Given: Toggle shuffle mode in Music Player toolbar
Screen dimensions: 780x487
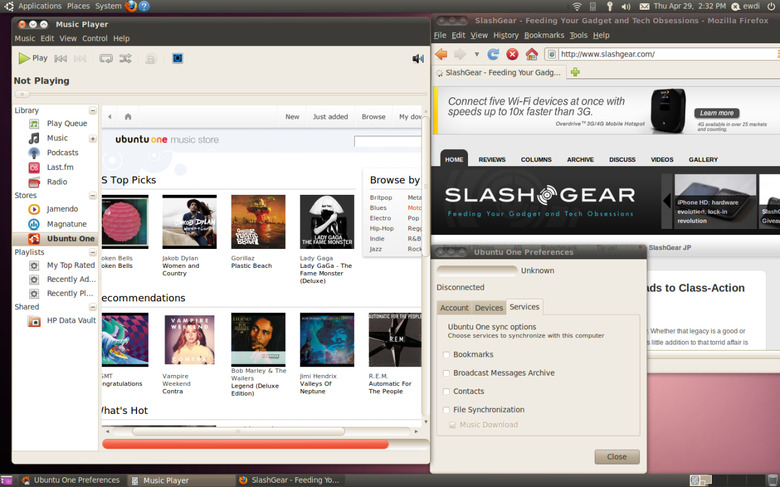Looking at the screenshot, I should coord(125,59).
